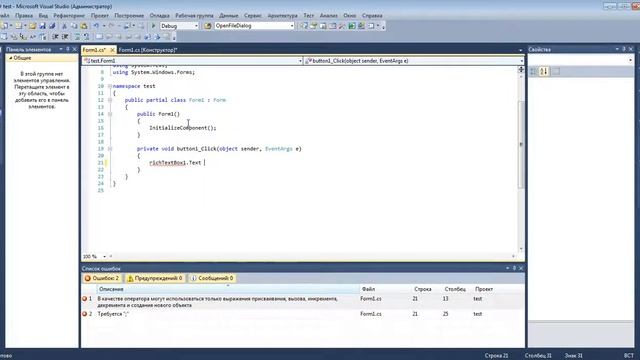Switch to Form1.cs [Конструктор] tab
This screenshot has height=360, width=640.
[148, 50]
